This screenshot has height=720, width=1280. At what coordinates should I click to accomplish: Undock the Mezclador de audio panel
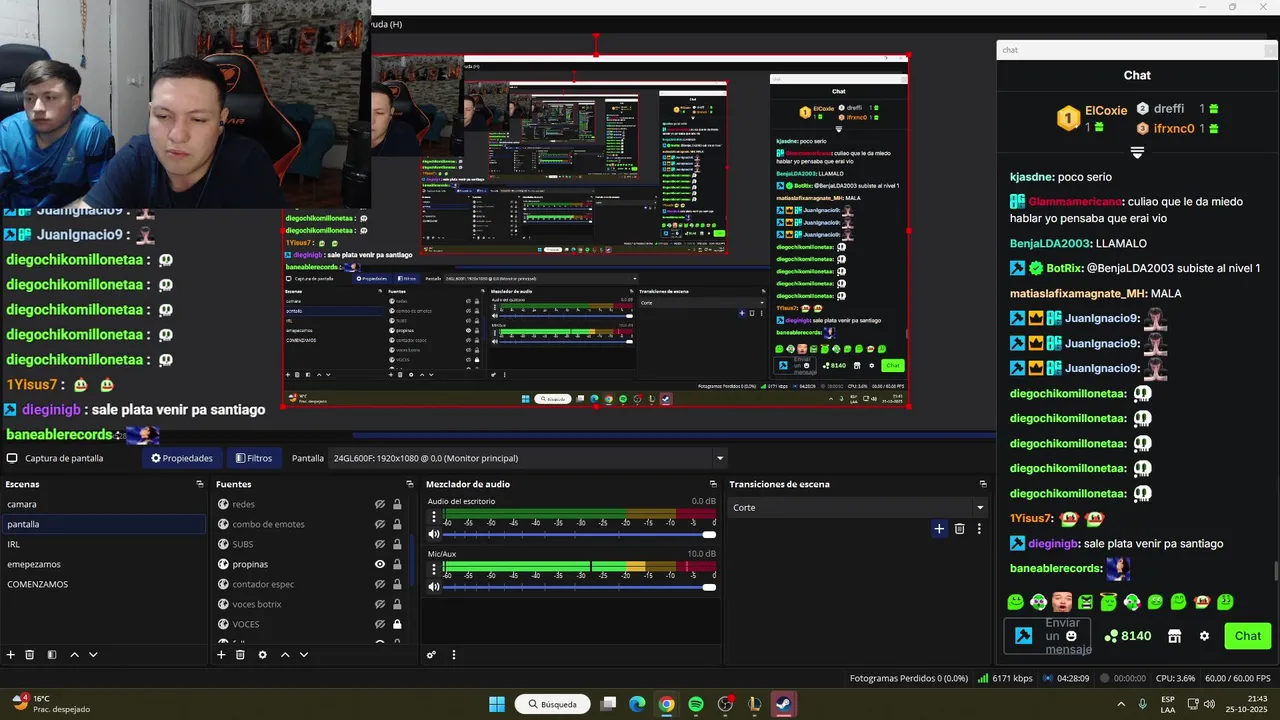(x=713, y=484)
